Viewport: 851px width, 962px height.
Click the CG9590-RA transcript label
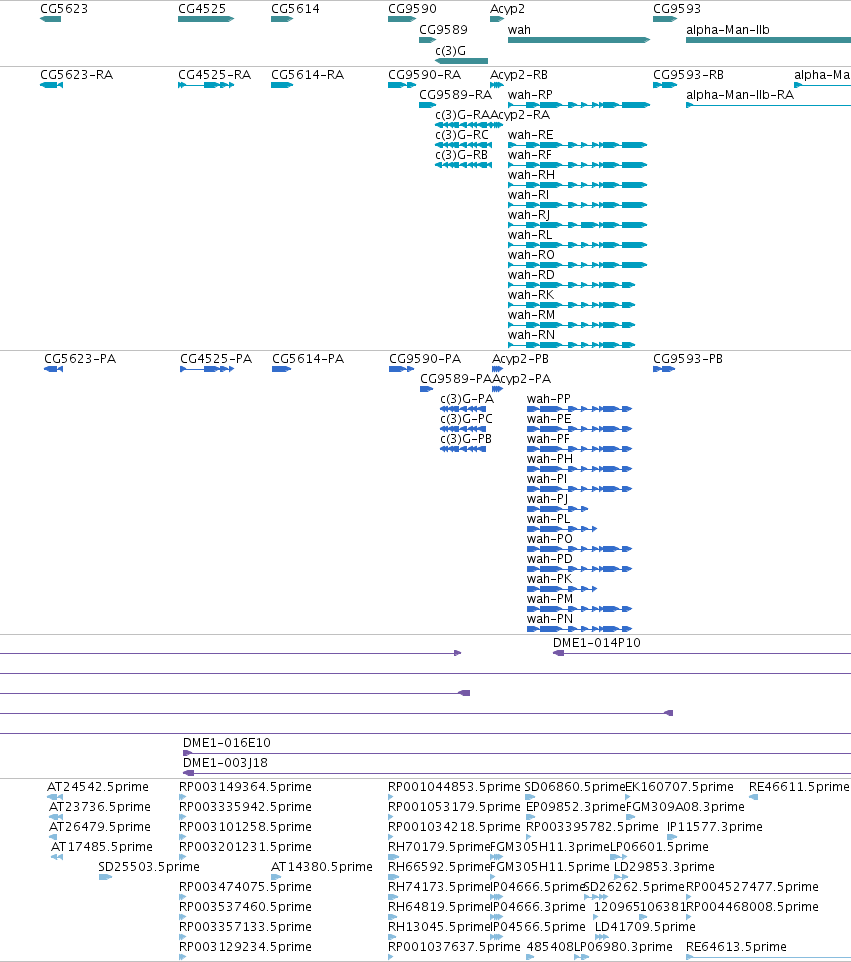425,75
